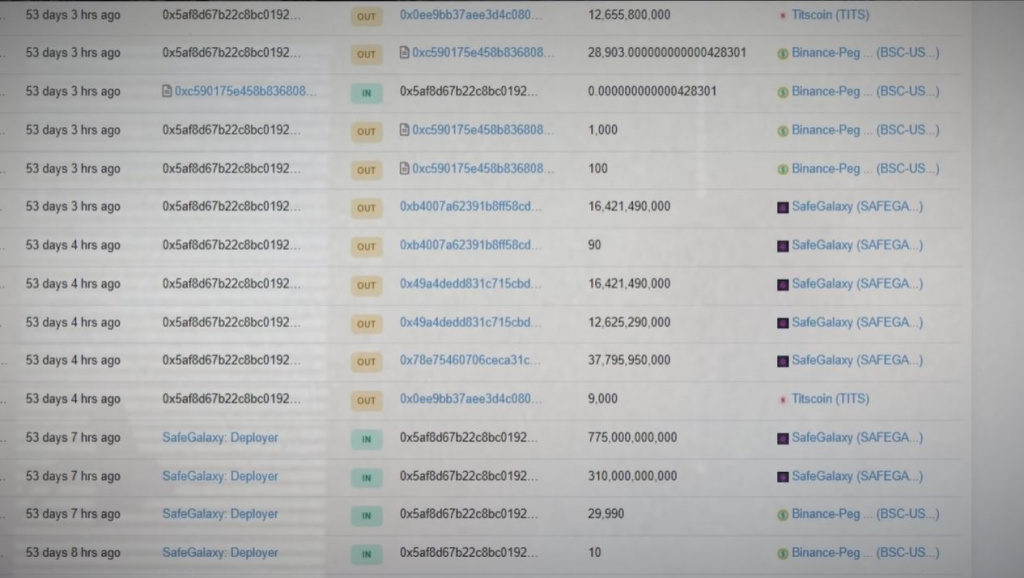This screenshot has height=578, width=1024.
Task: Click SafeGalaxy token icon in 310,000,000,000 row
Action: tap(782, 477)
